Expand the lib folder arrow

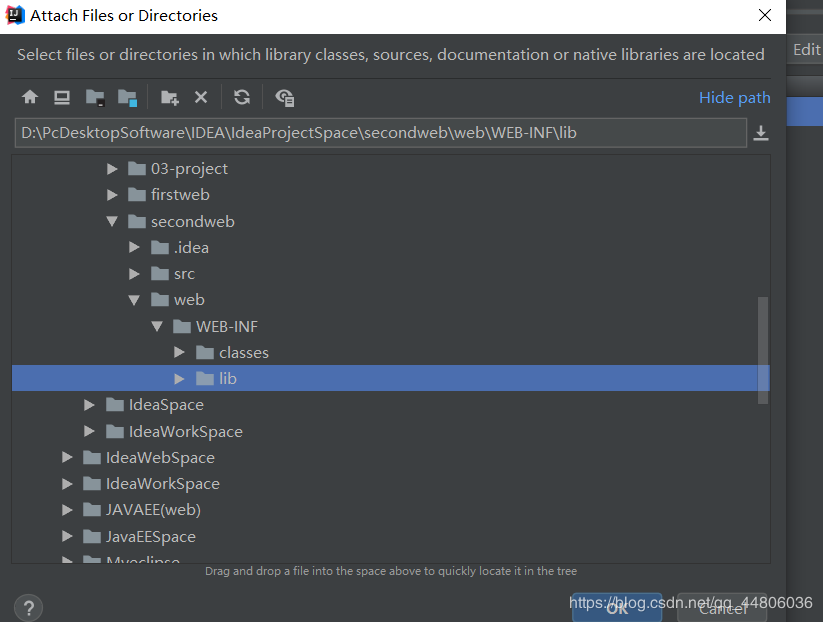[179, 378]
